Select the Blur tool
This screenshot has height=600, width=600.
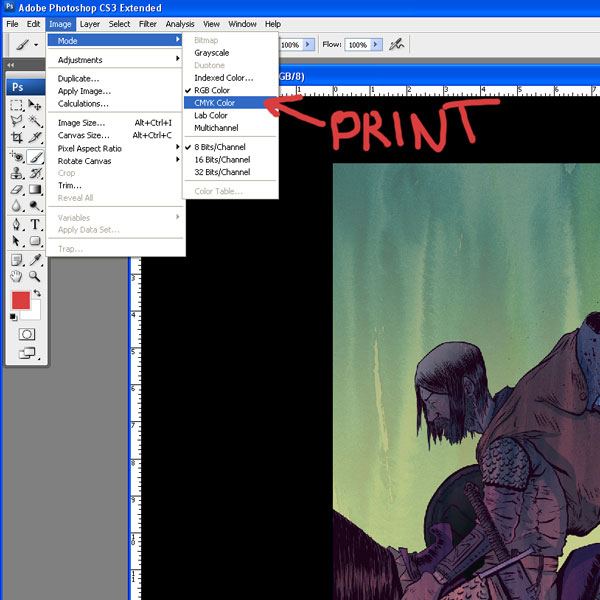16,206
